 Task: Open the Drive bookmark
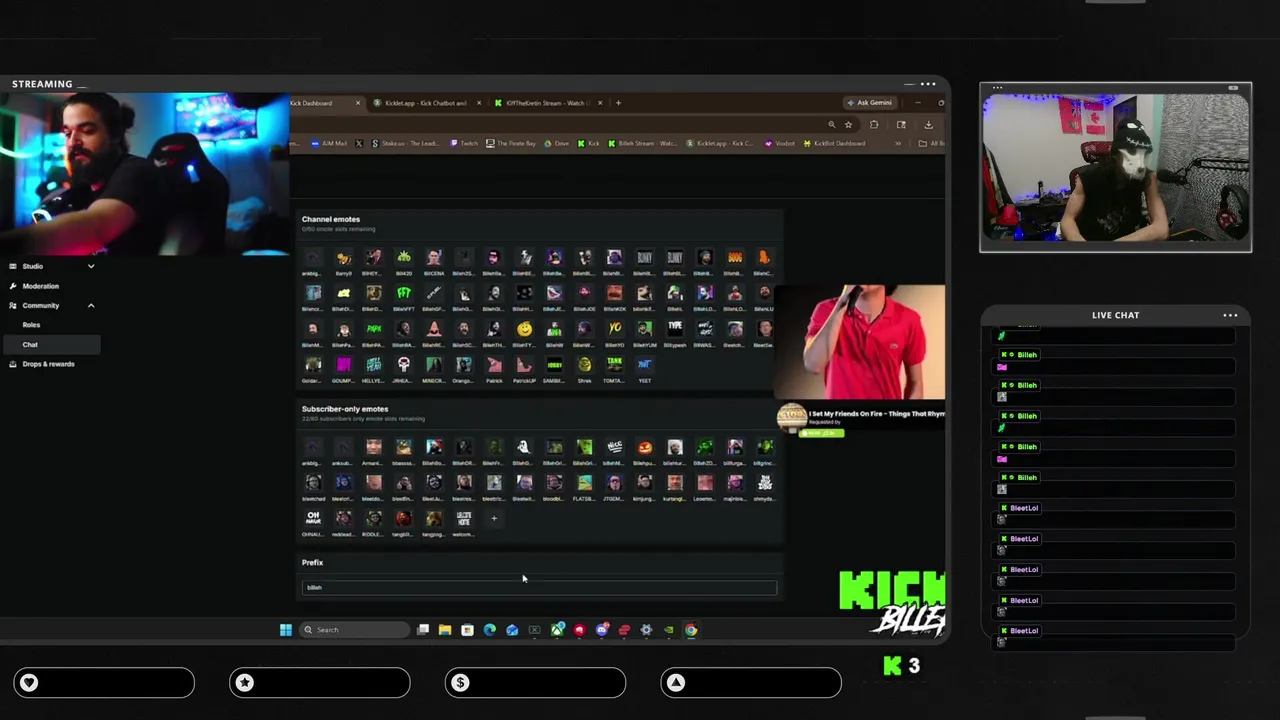557,144
